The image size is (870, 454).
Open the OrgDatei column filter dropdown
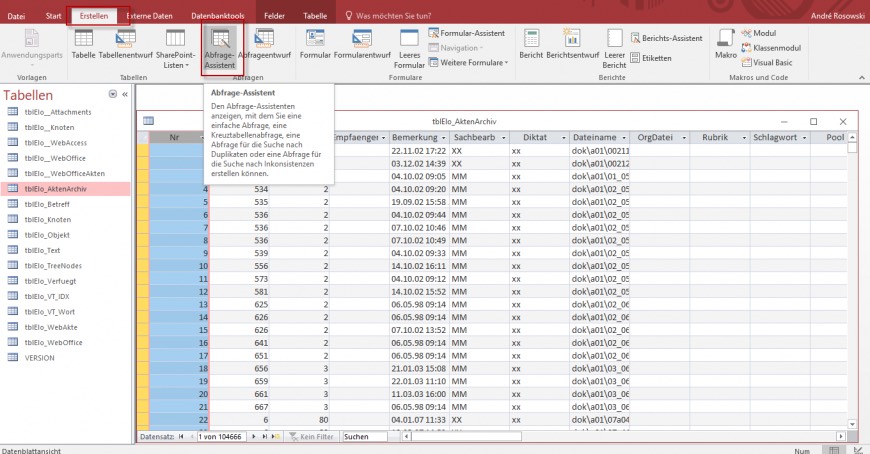684,138
